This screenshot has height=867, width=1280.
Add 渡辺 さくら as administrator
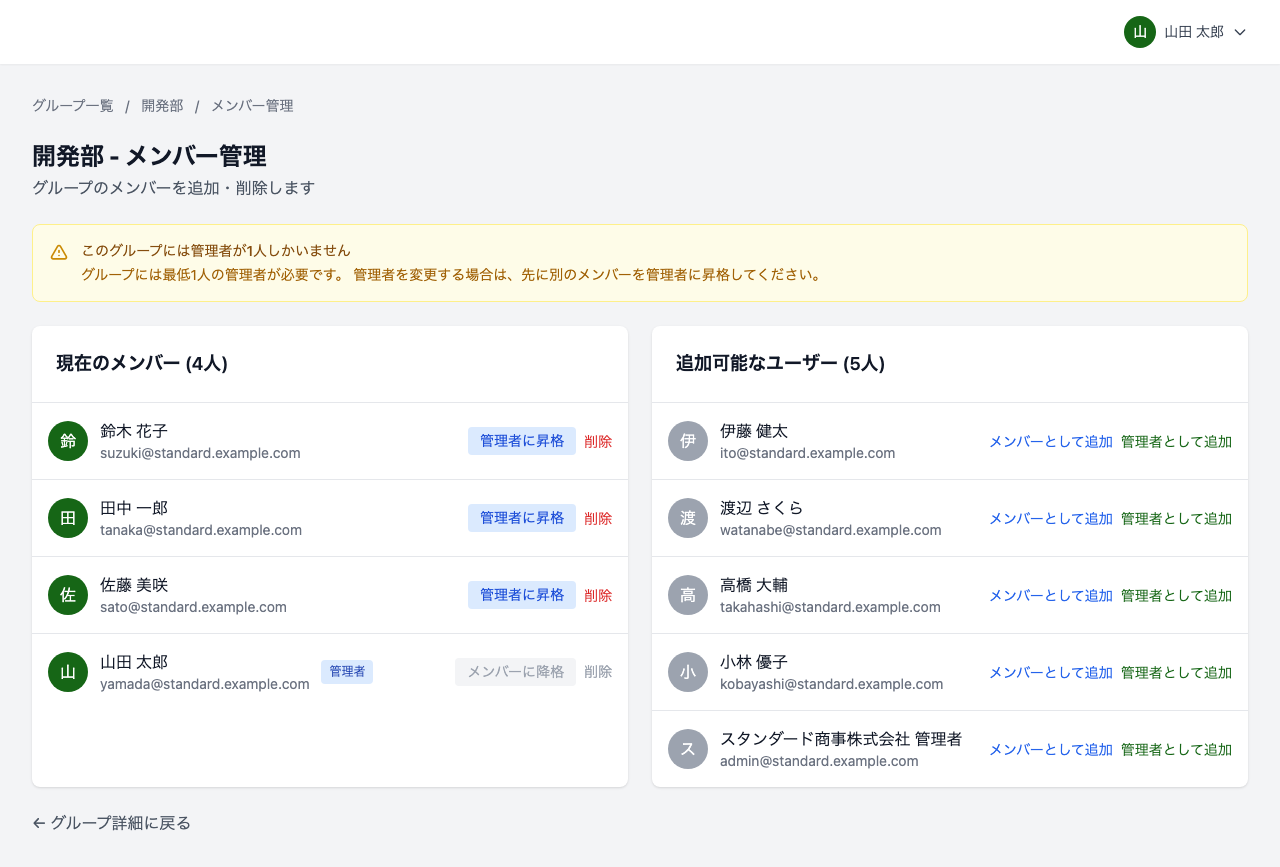pos(1176,518)
